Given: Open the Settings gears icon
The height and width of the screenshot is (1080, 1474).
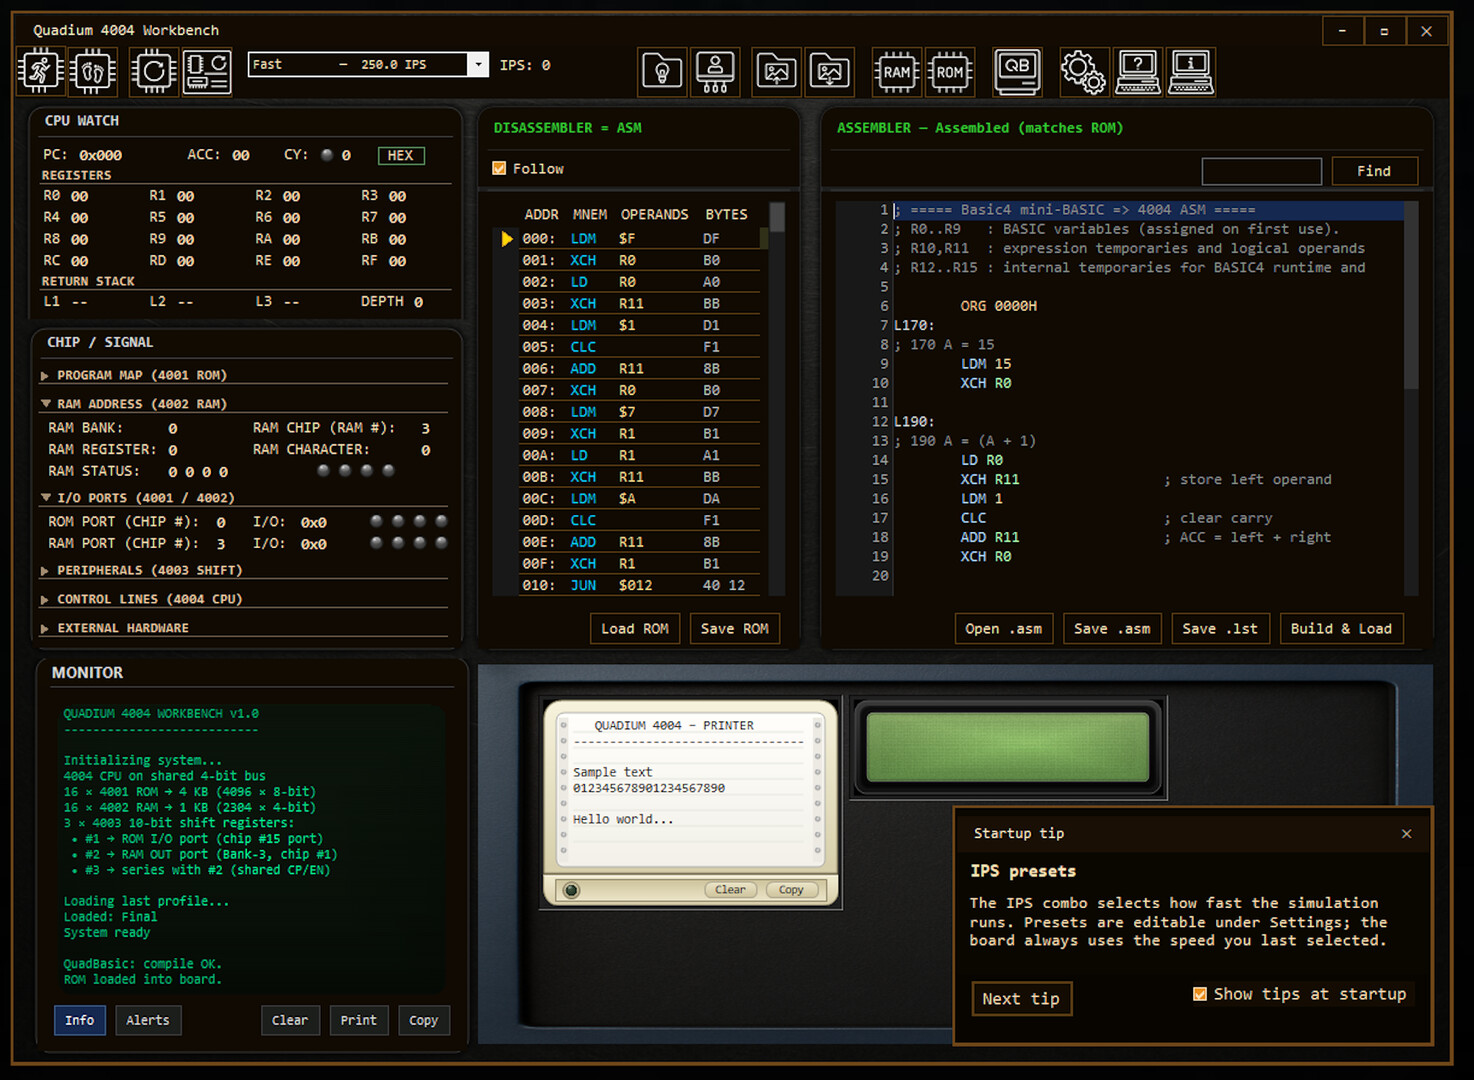Looking at the screenshot, I should pyautogui.click(x=1083, y=72).
